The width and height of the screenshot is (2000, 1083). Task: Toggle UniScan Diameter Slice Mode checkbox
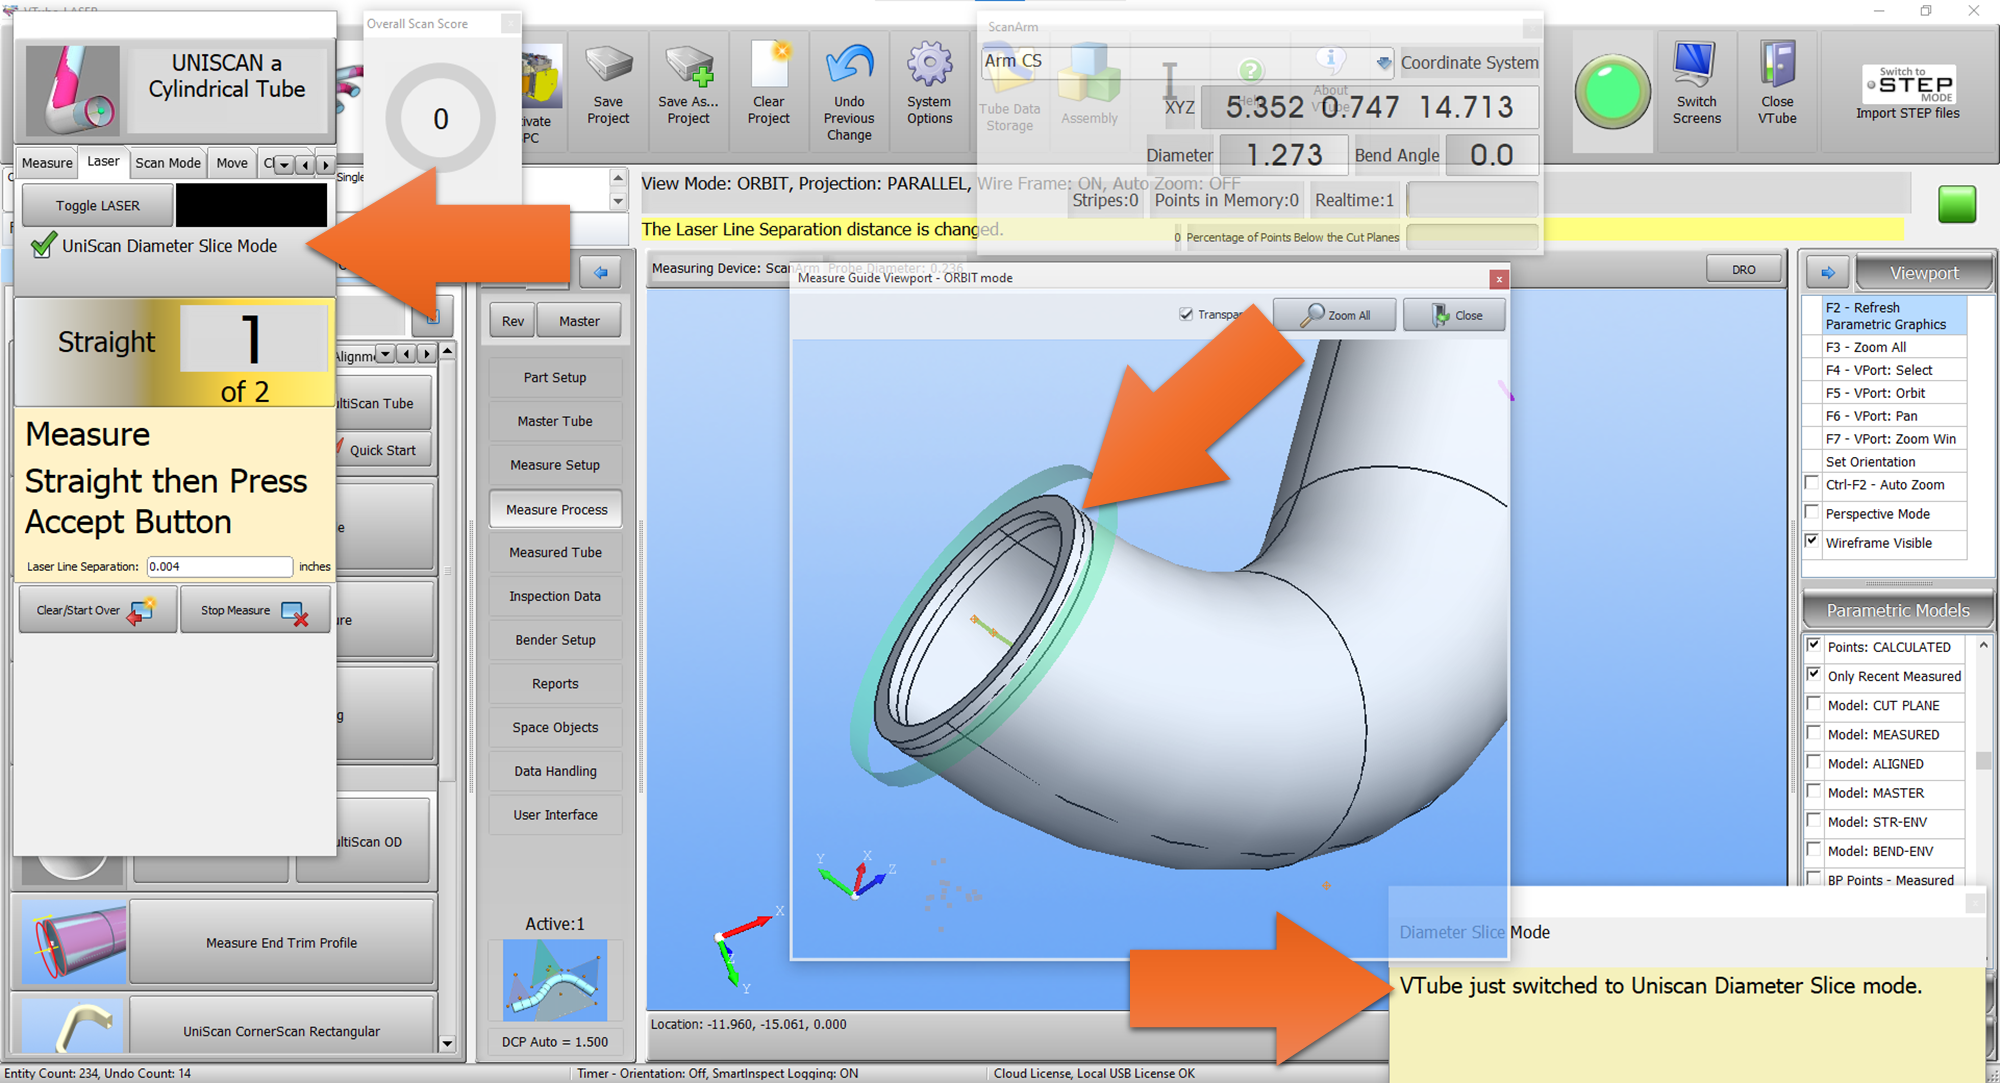(43, 246)
